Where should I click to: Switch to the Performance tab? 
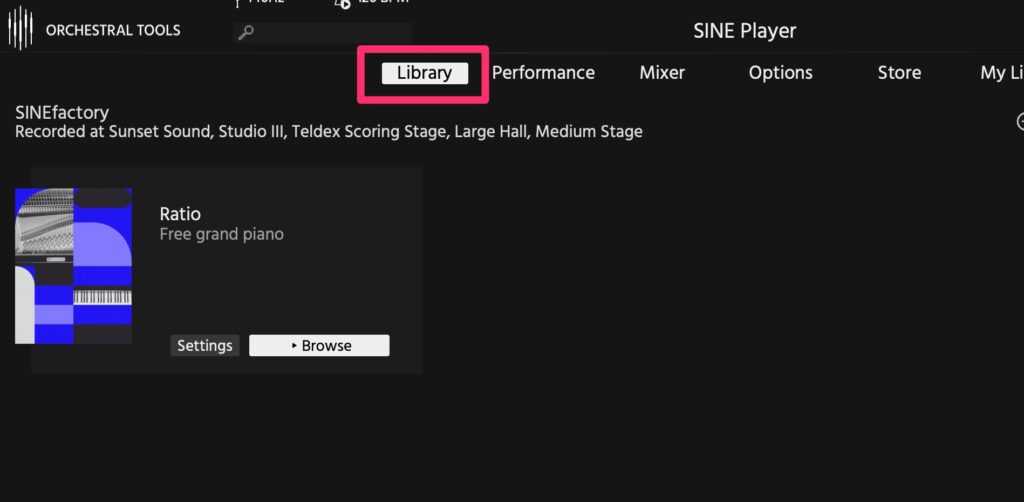543,73
